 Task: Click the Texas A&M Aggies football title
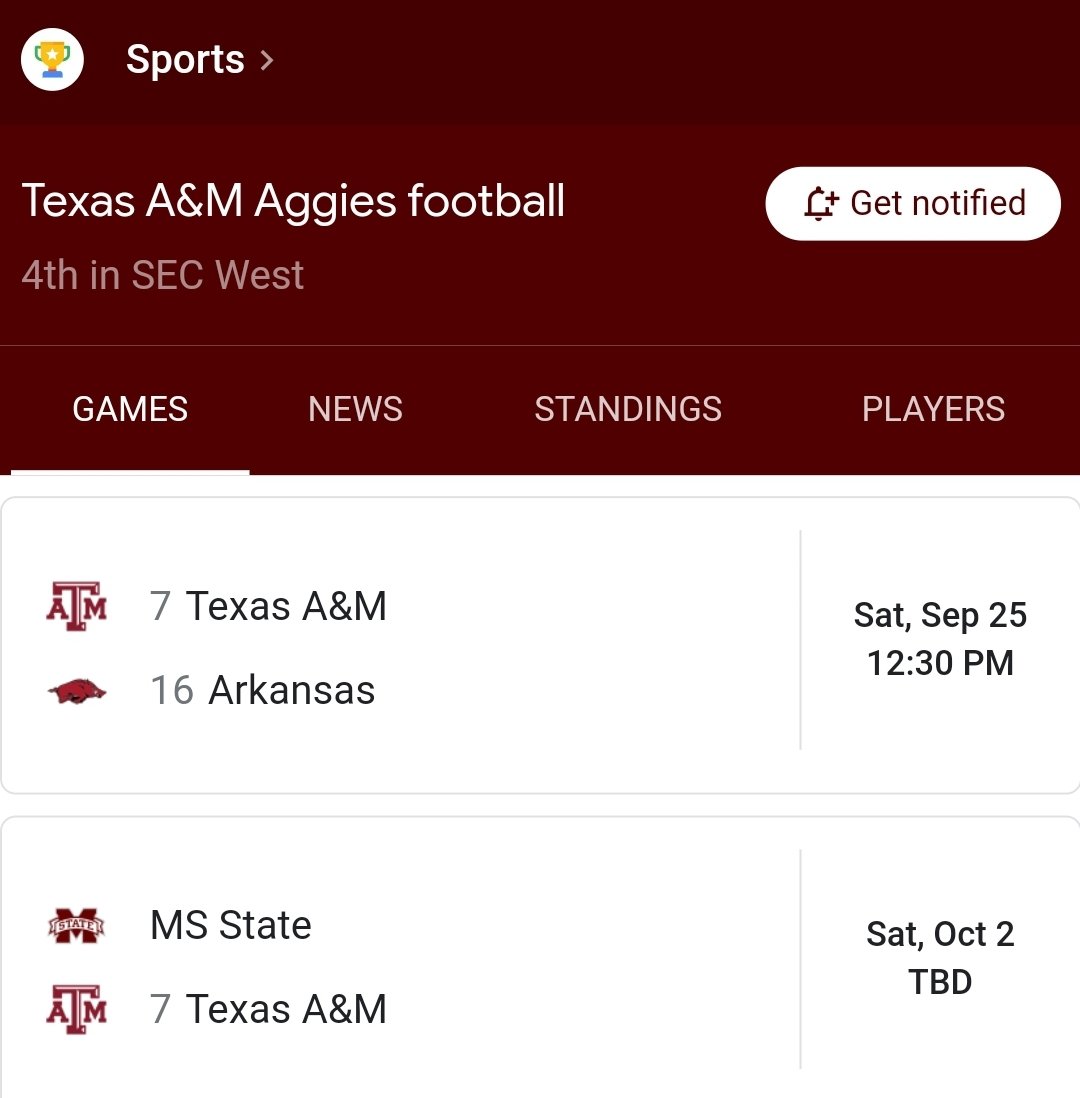tap(293, 201)
